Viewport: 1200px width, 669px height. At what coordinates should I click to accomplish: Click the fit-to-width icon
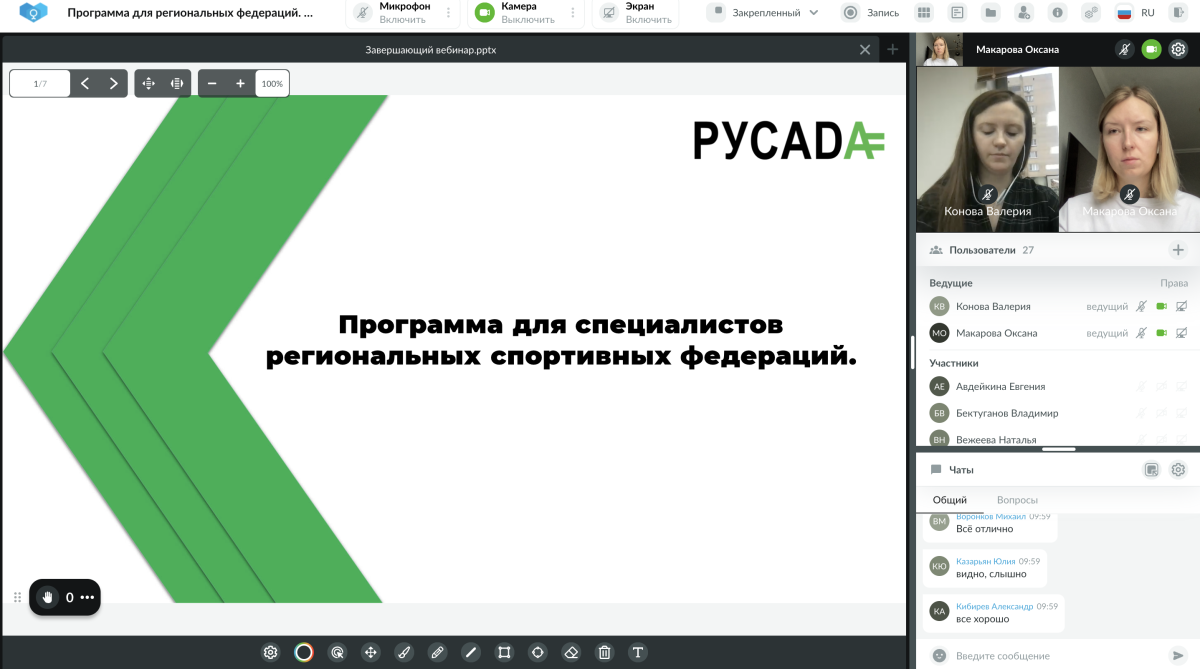tap(177, 84)
